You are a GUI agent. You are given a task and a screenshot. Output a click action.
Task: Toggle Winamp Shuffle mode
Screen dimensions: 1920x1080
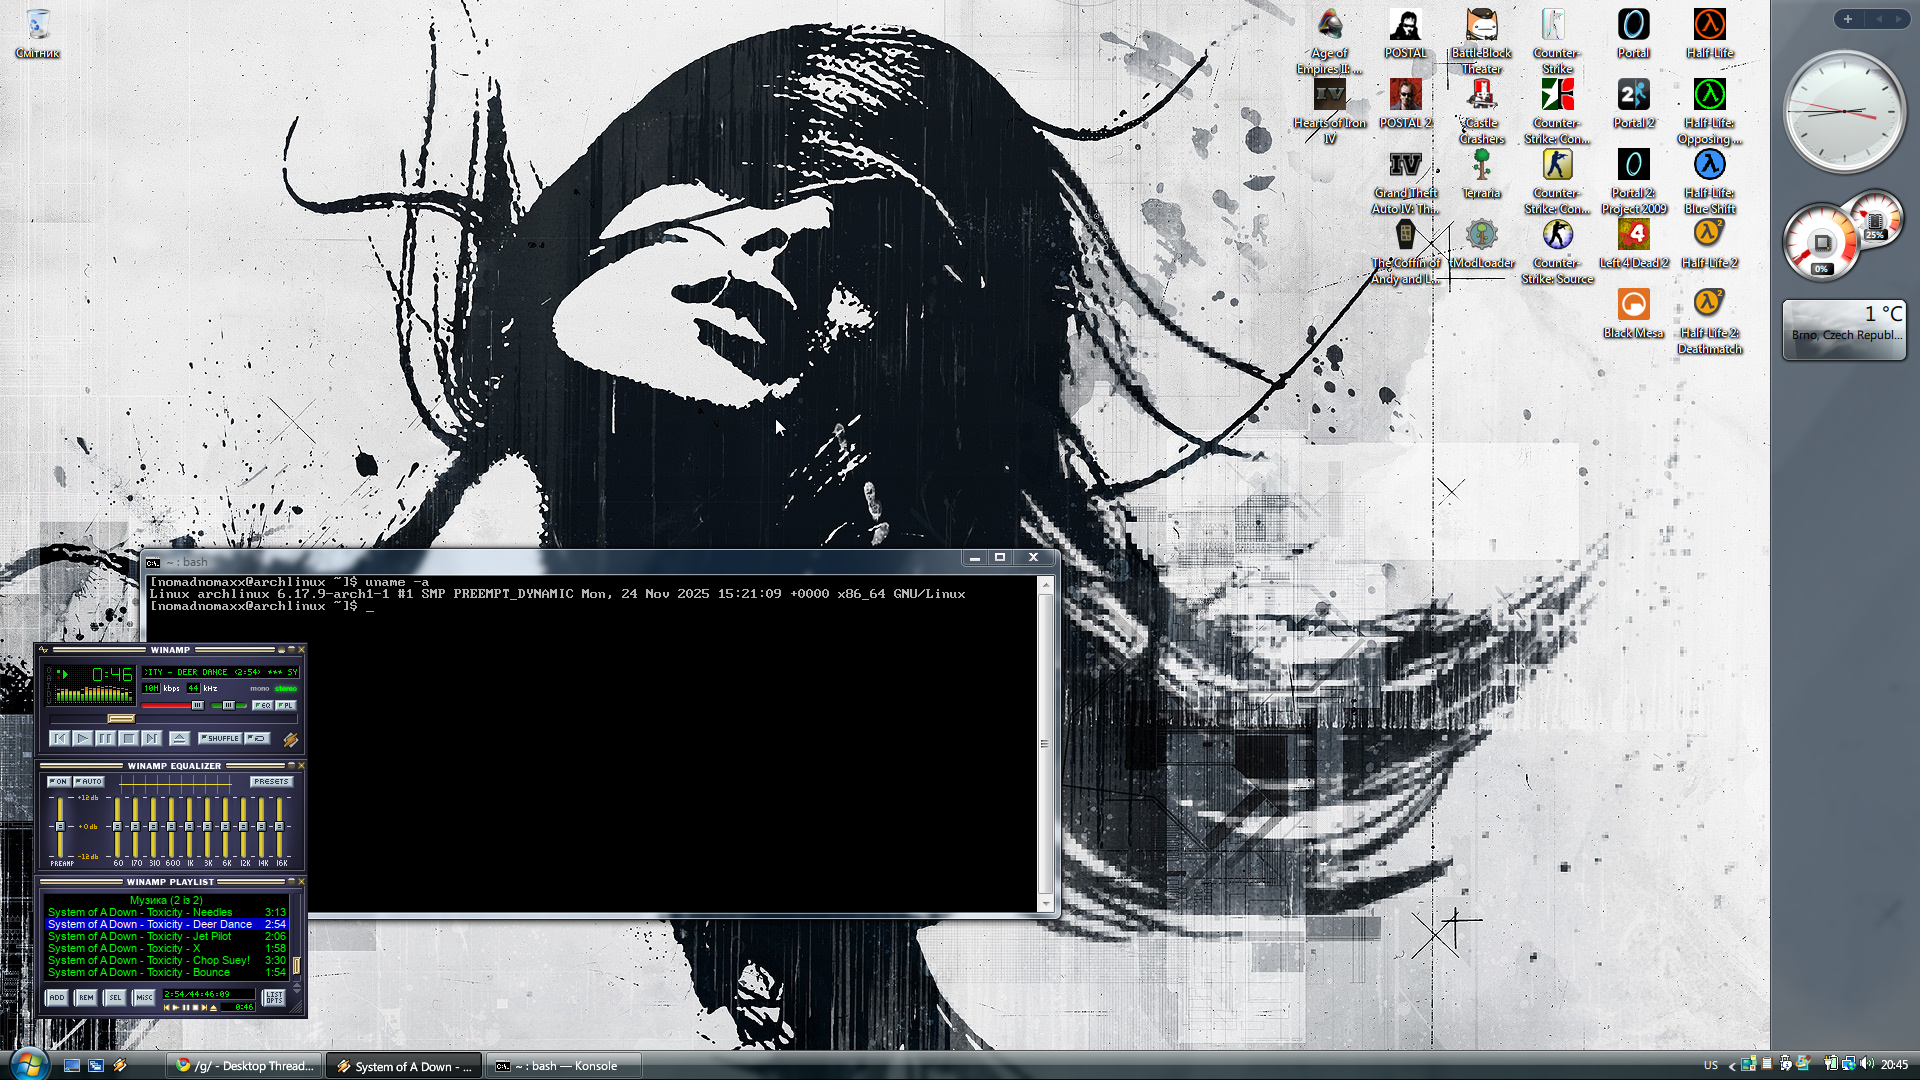click(x=220, y=739)
